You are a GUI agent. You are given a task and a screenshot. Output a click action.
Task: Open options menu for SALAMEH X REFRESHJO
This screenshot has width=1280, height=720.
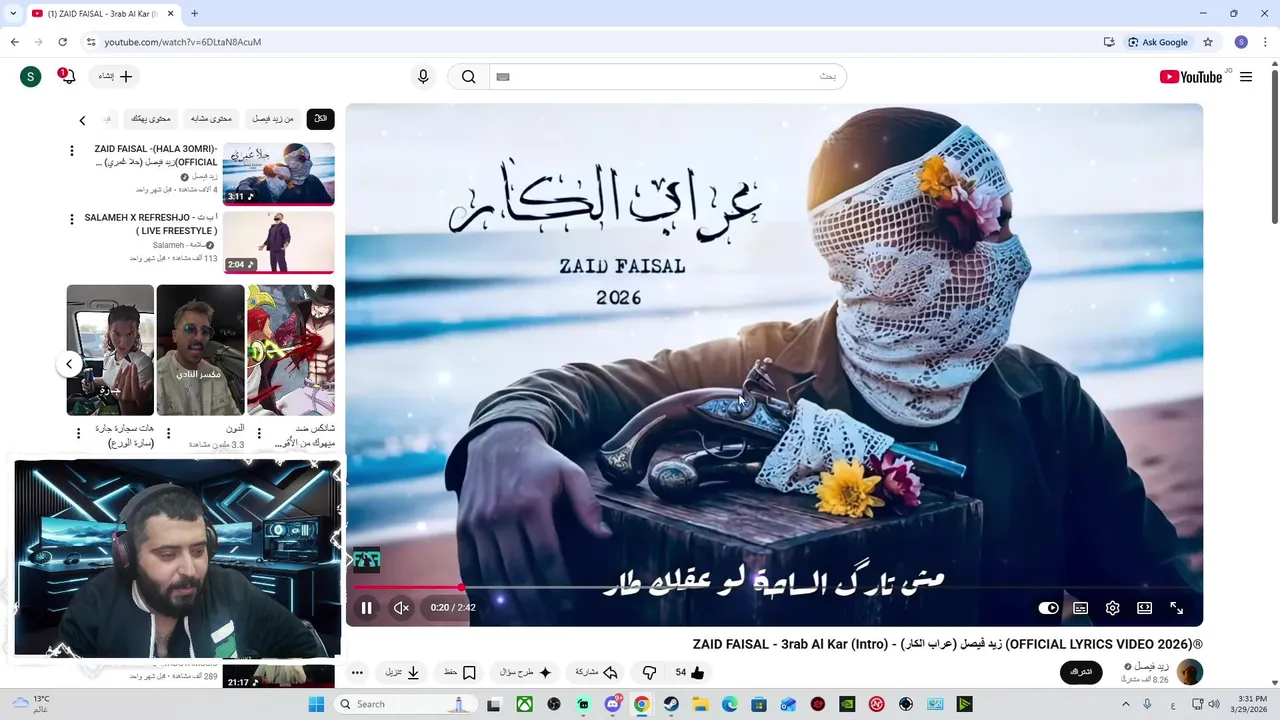click(71, 219)
